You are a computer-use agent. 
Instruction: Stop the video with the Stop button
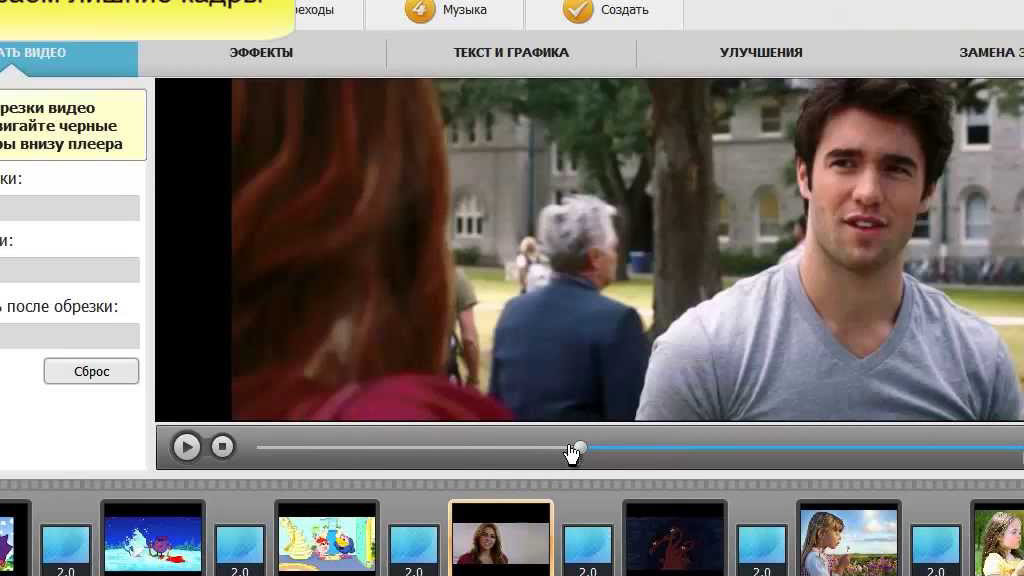pyautogui.click(x=222, y=447)
